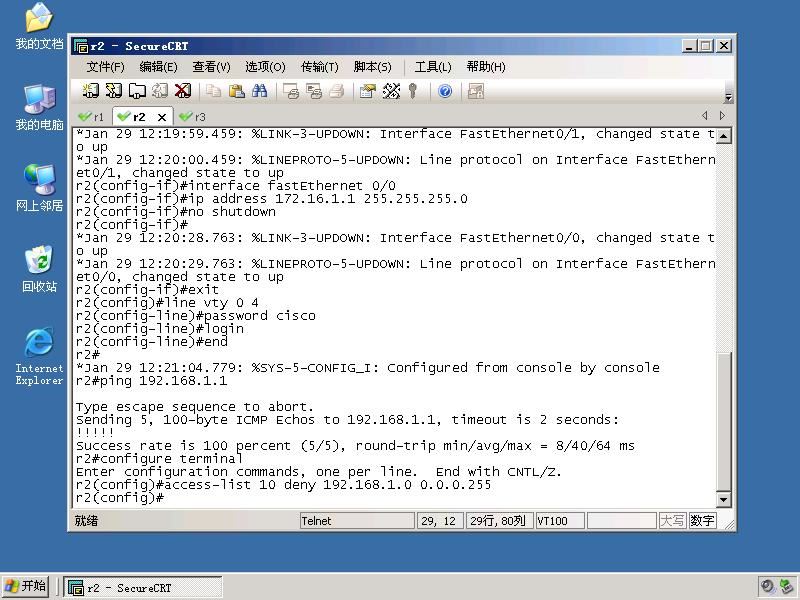Click the VT100 status bar entry
800x600 pixels.
[560, 521]
